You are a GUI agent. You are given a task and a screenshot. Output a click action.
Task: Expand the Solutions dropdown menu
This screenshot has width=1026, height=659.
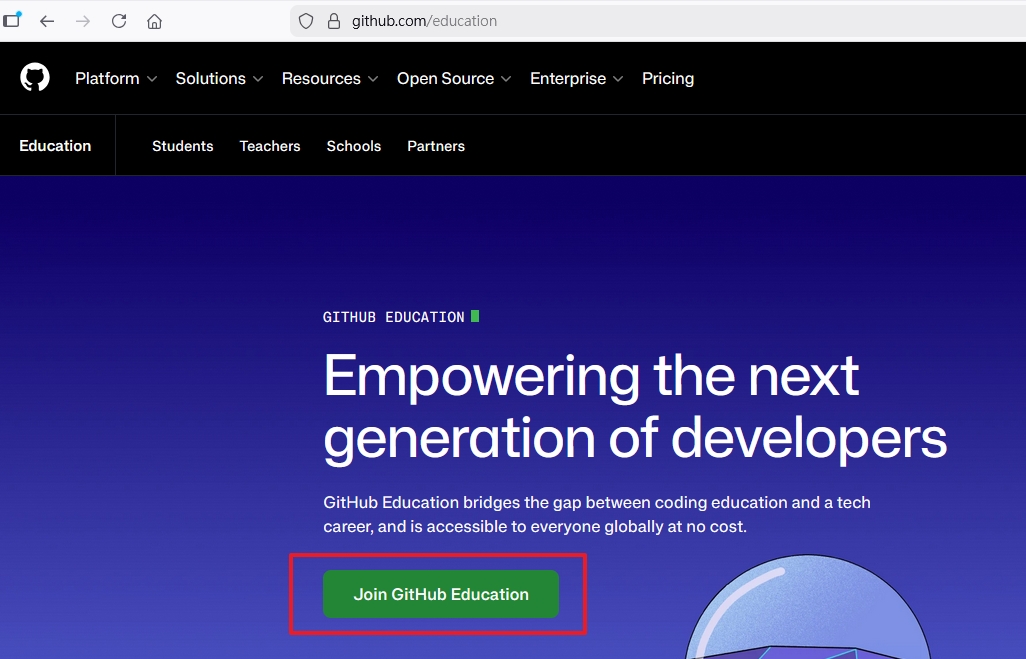click(x=219, y=79)
